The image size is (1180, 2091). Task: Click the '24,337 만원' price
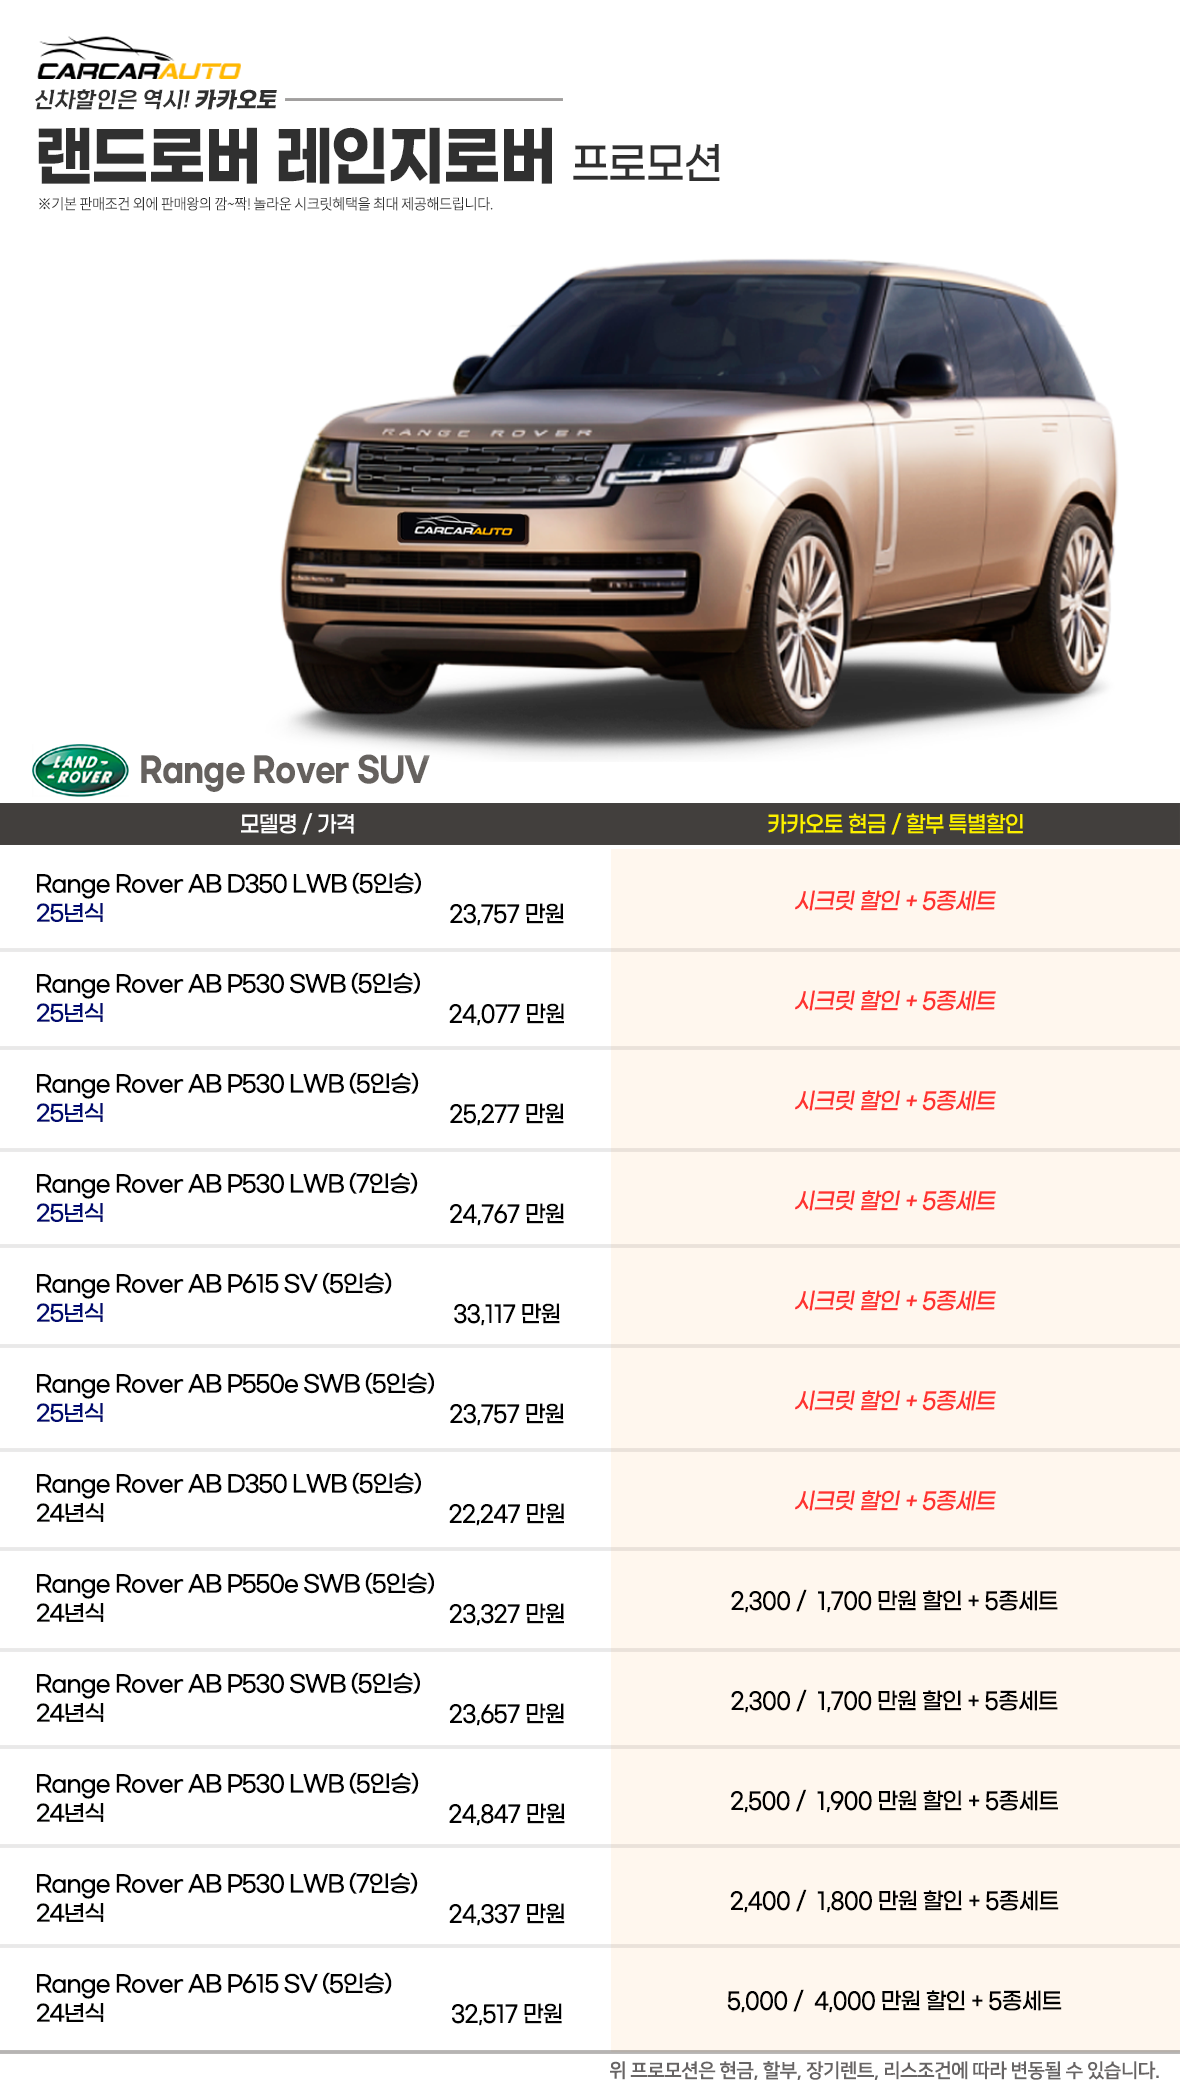[507, 1914]
